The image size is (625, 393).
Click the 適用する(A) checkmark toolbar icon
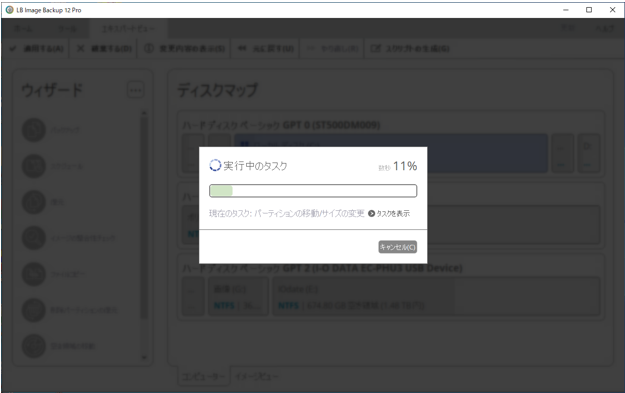click(x=13, y=48)
